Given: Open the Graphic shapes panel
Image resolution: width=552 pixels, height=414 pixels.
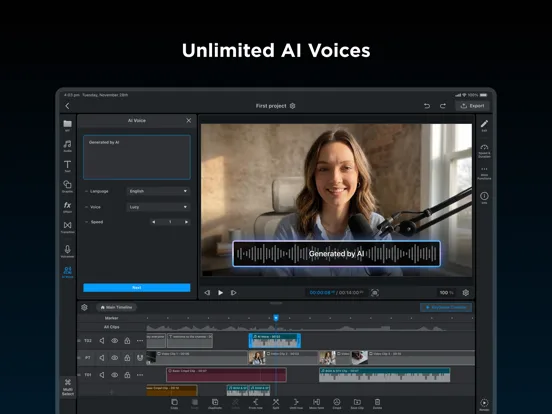Looking at the screenshot, I should [67, 186].
